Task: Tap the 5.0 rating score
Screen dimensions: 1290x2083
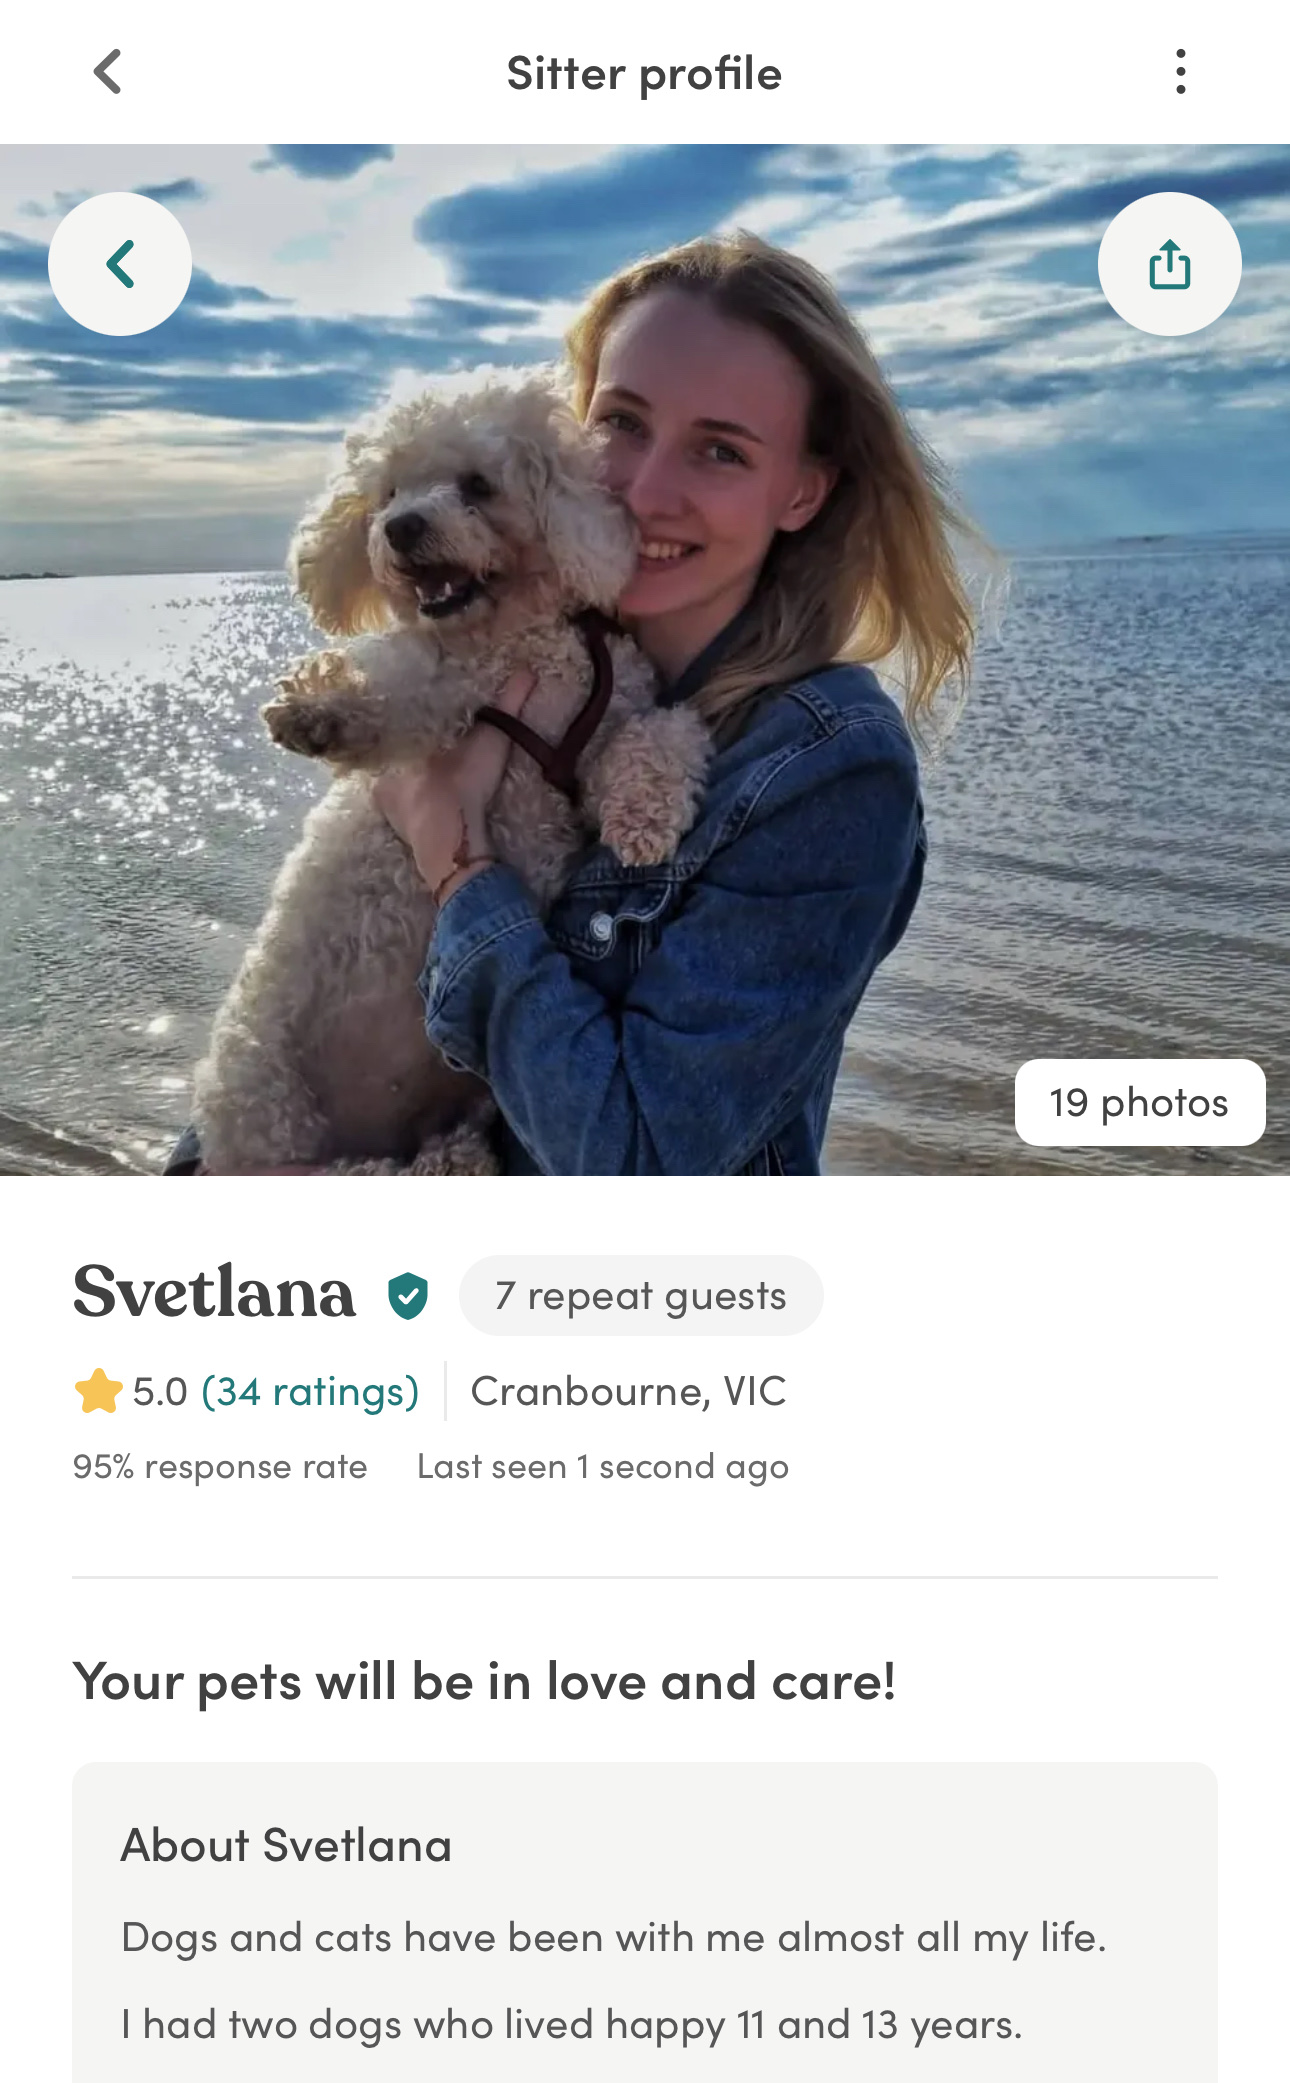Action: [x=160, y=1392]
